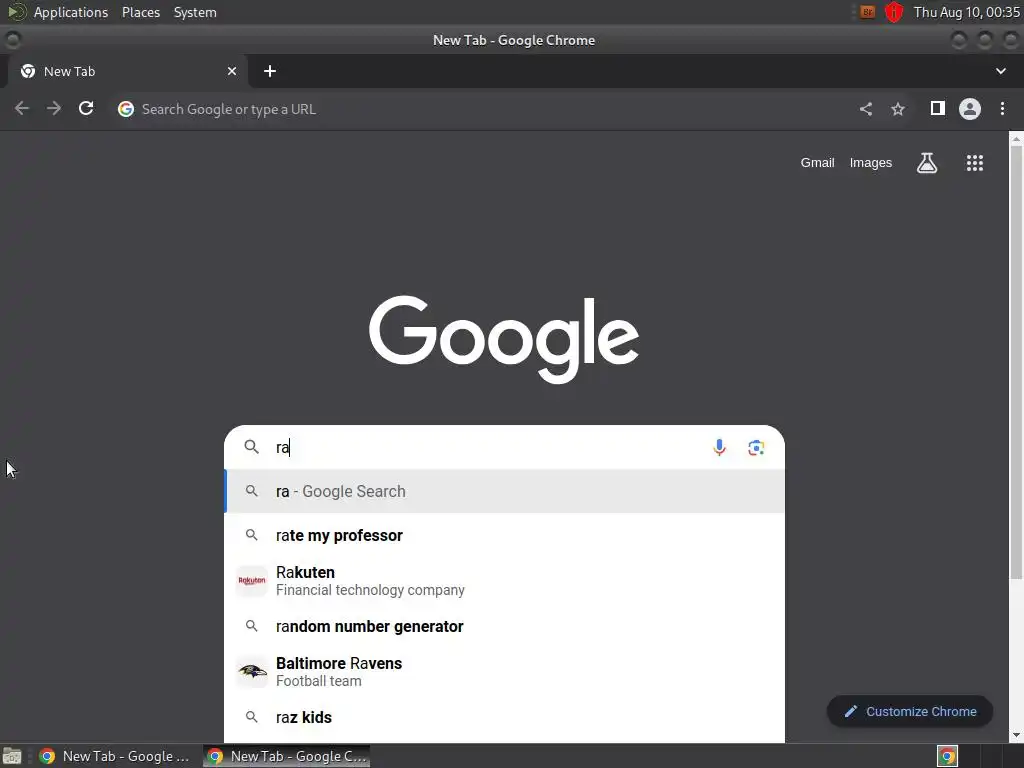Open the Places menu
Image resolution: width=1024 pixels, height=768 pixels.
coord(140,12)
